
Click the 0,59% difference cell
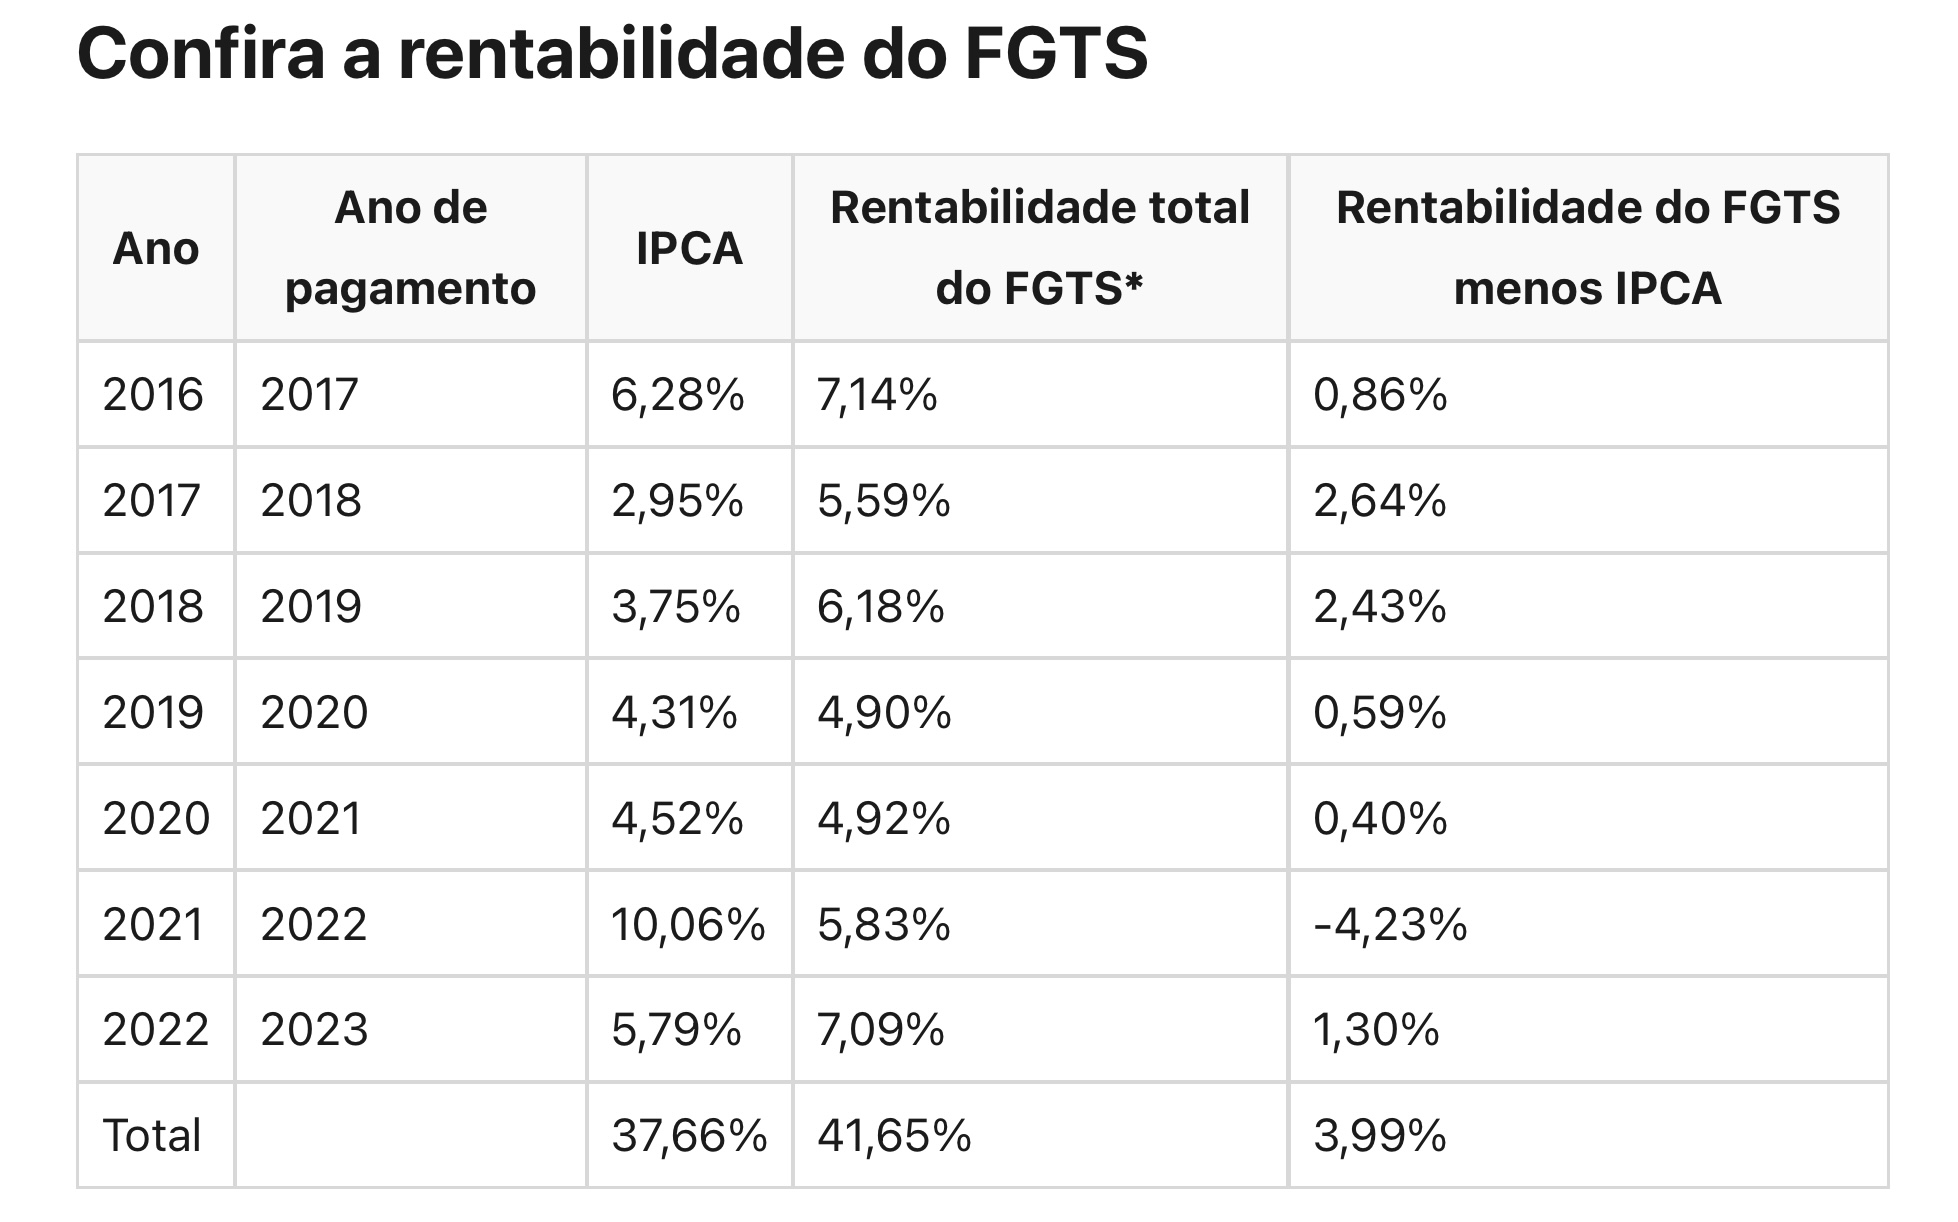point(1379,713)
